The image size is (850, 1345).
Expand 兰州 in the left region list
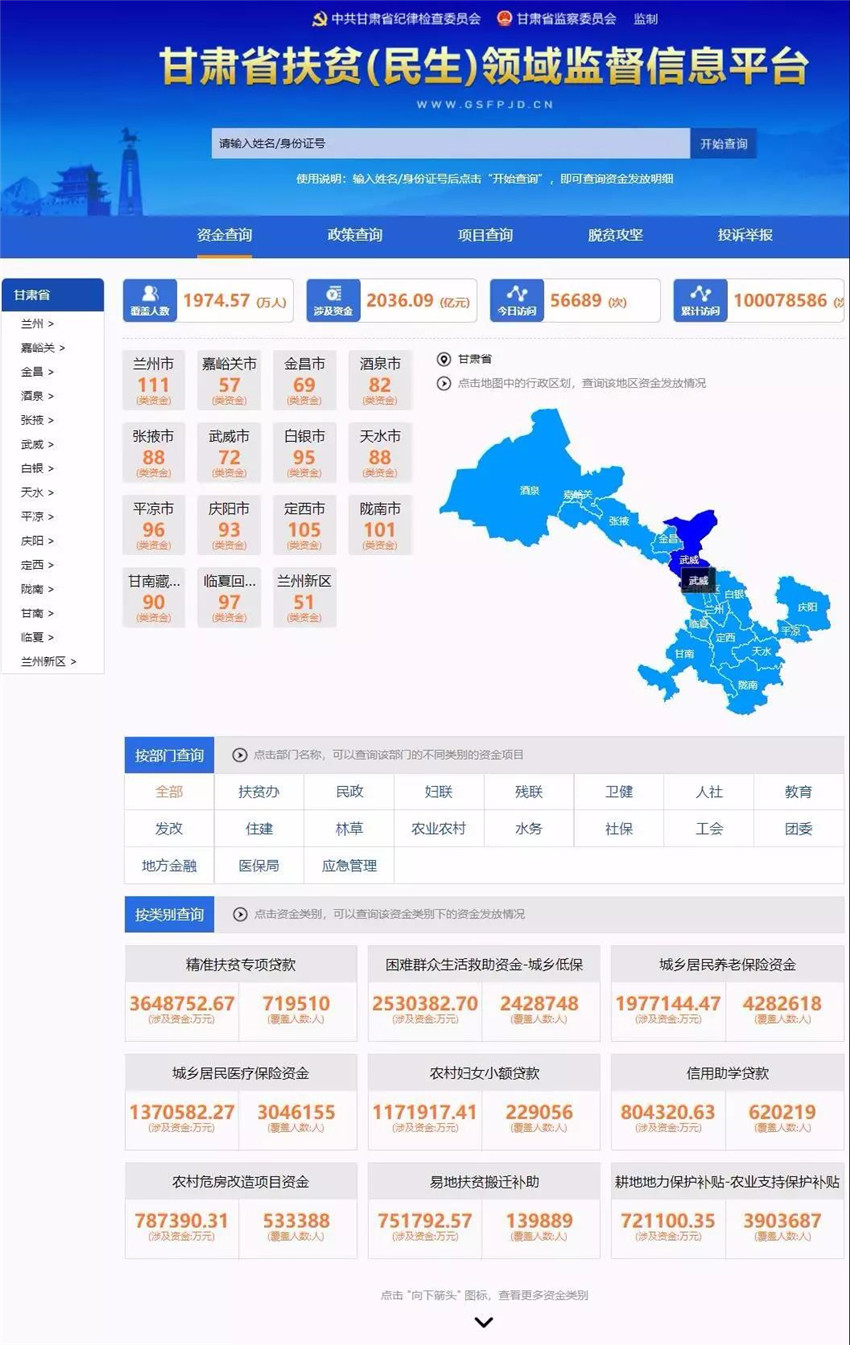coord(38,324)
